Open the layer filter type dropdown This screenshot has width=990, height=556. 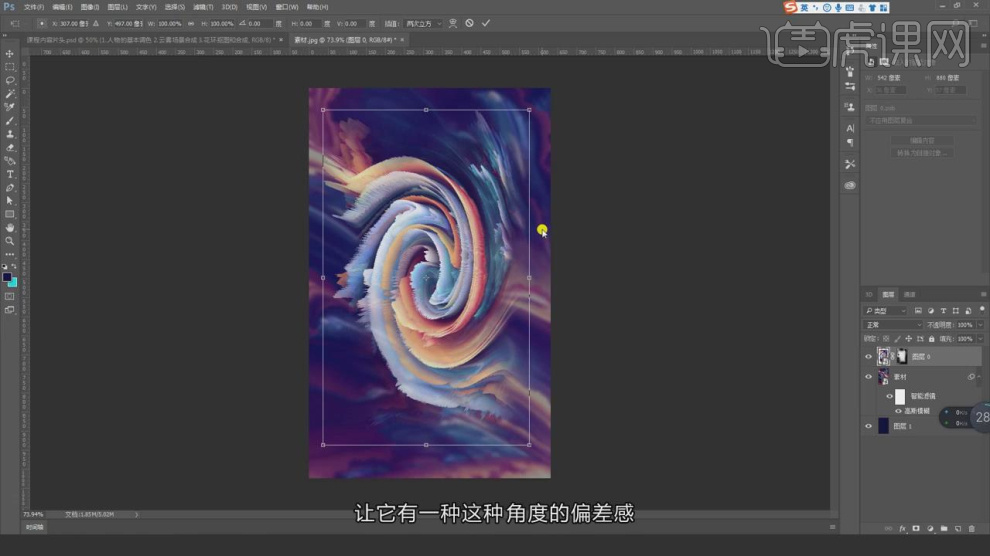click(x=885, y=311)
